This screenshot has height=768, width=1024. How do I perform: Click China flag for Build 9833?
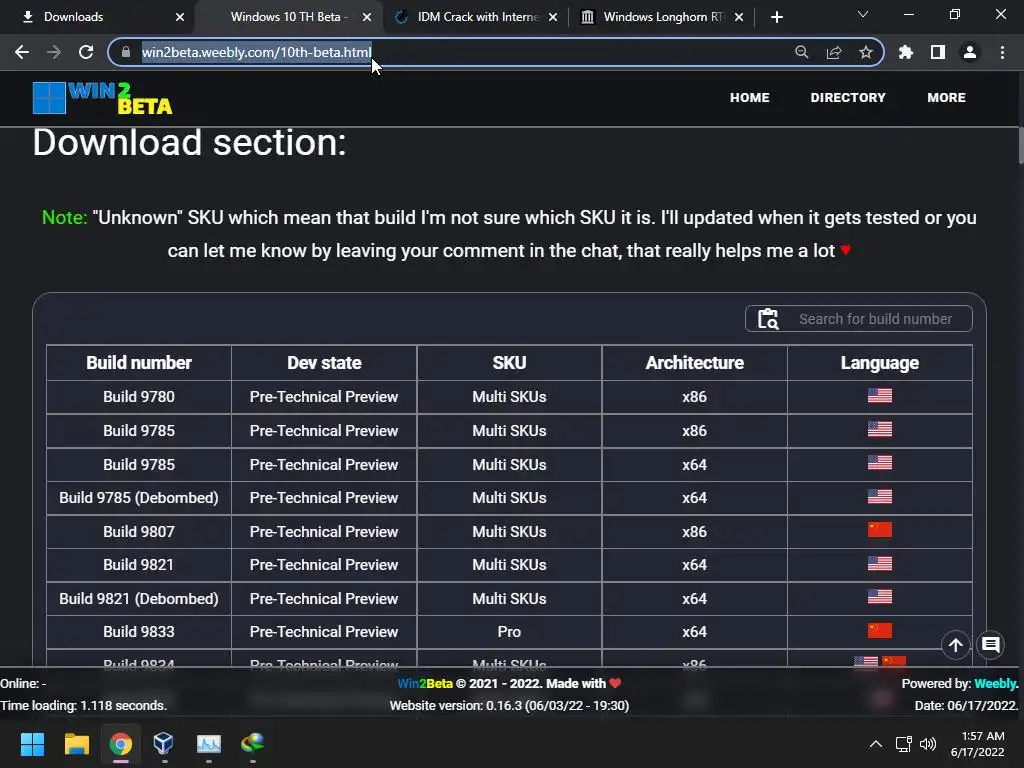[x=880, y=631]
